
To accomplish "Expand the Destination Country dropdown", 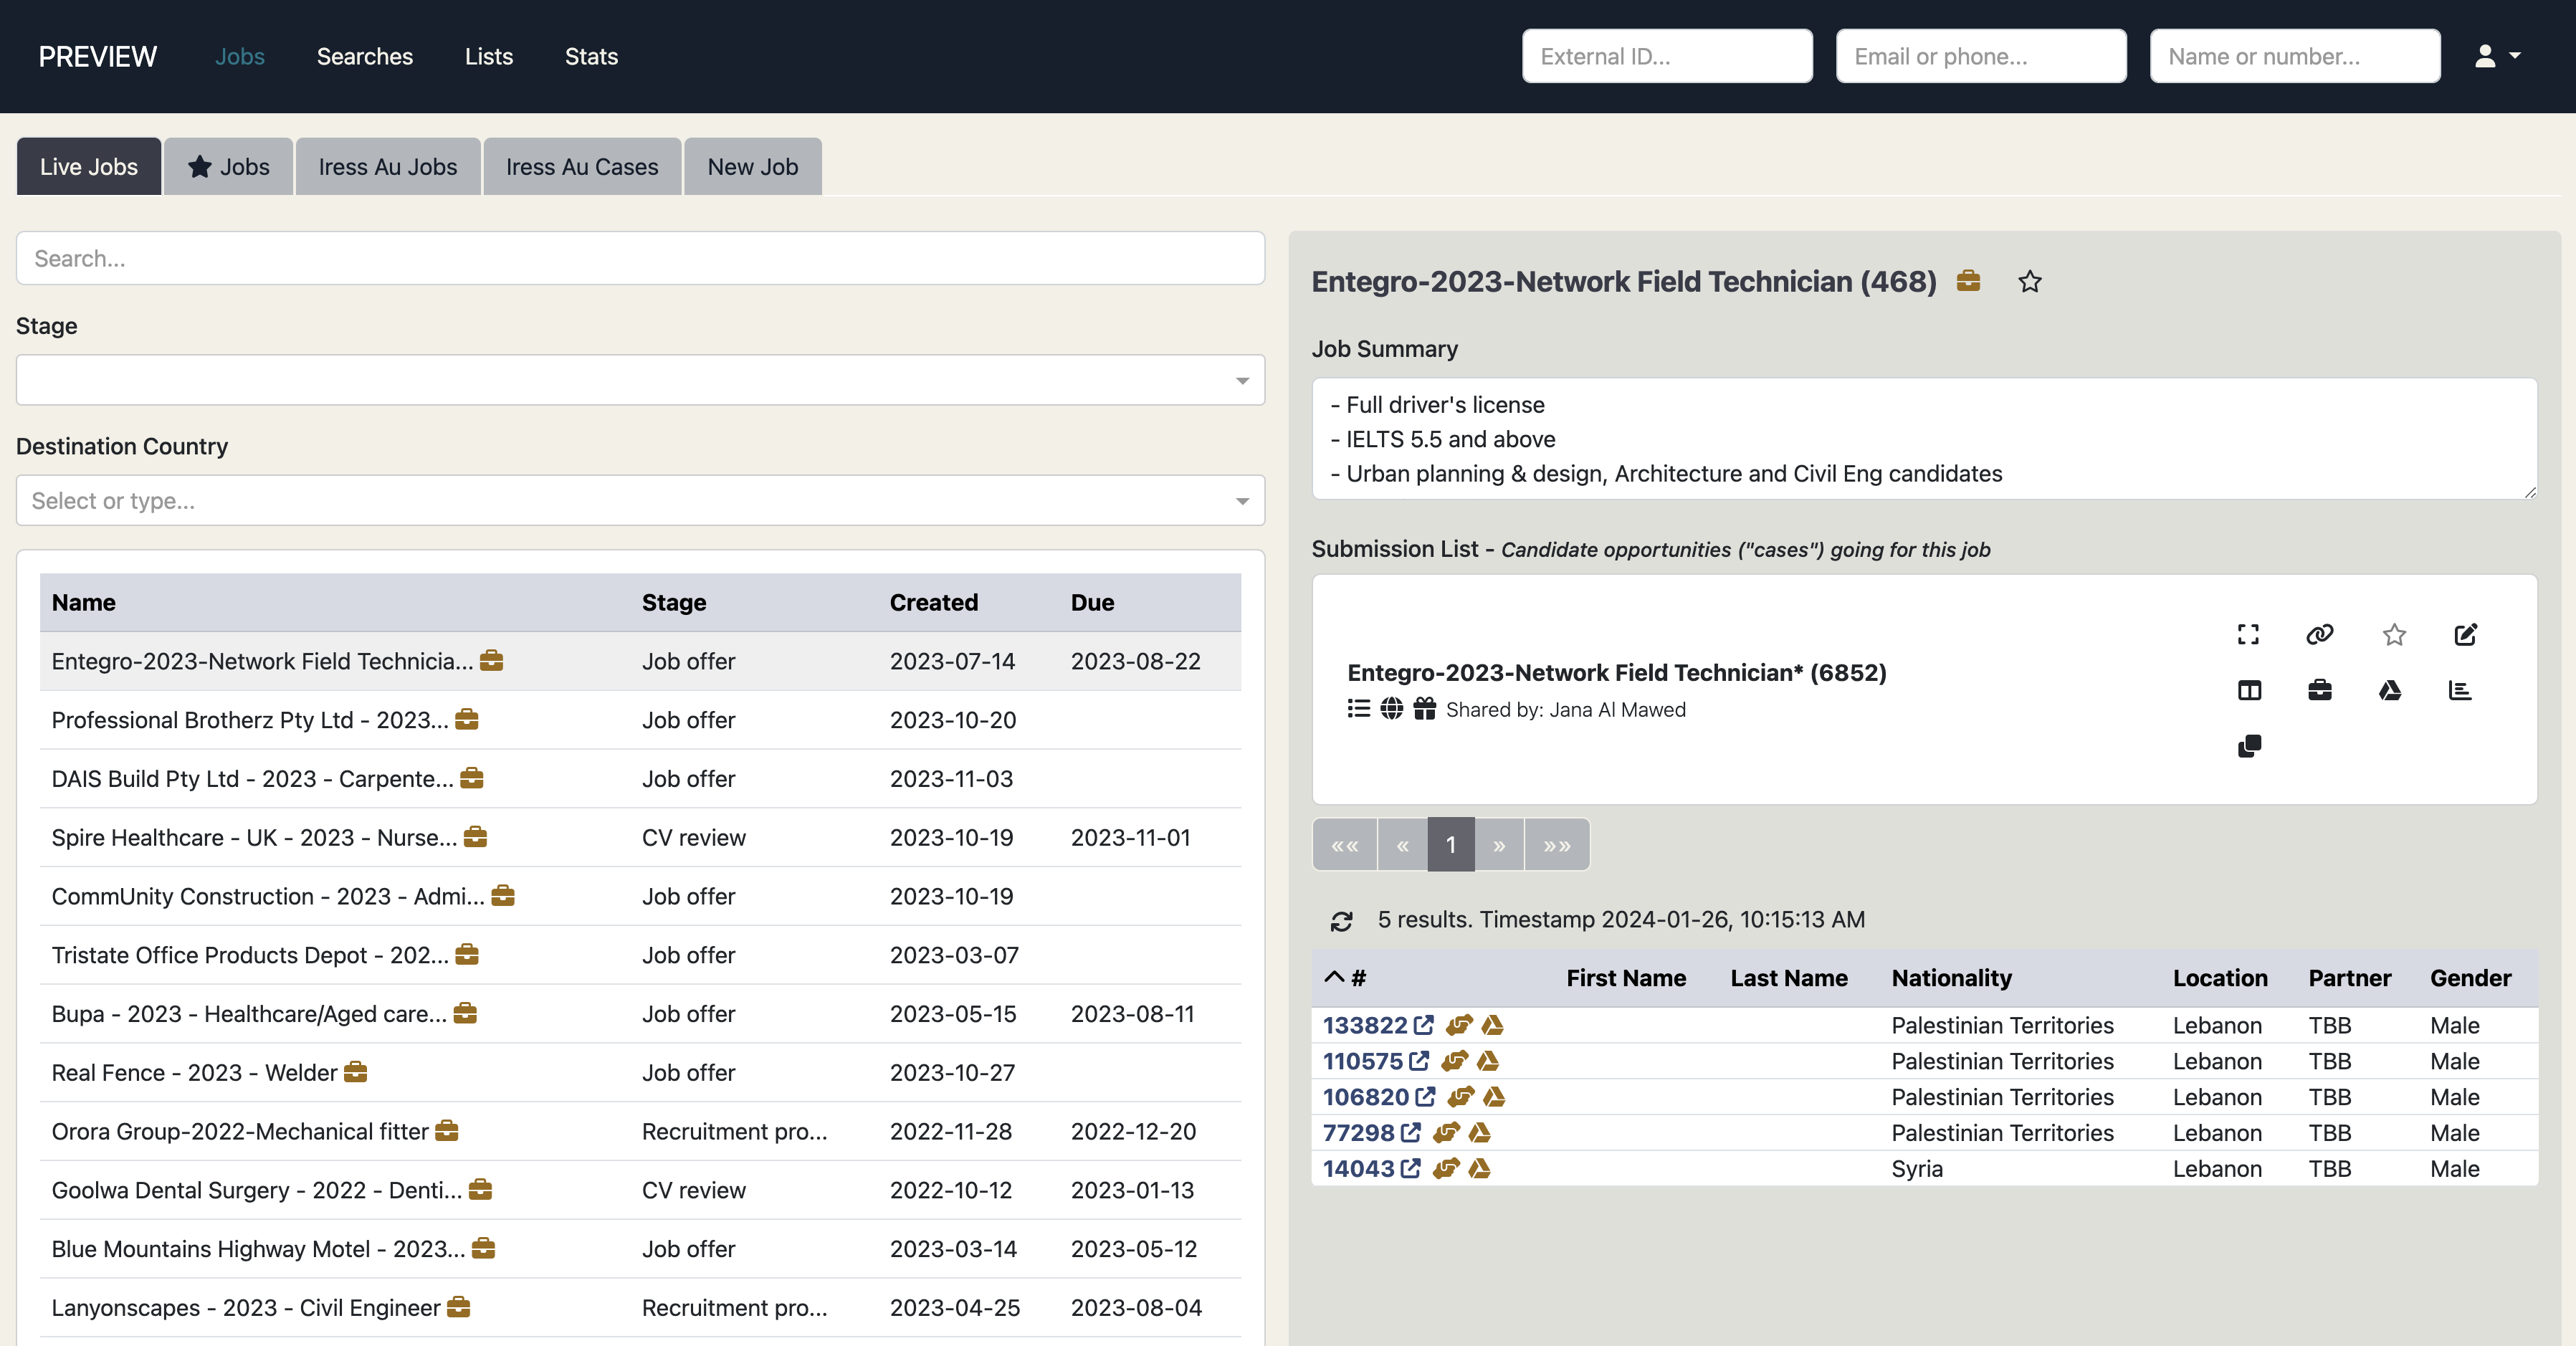I will 640,500.
